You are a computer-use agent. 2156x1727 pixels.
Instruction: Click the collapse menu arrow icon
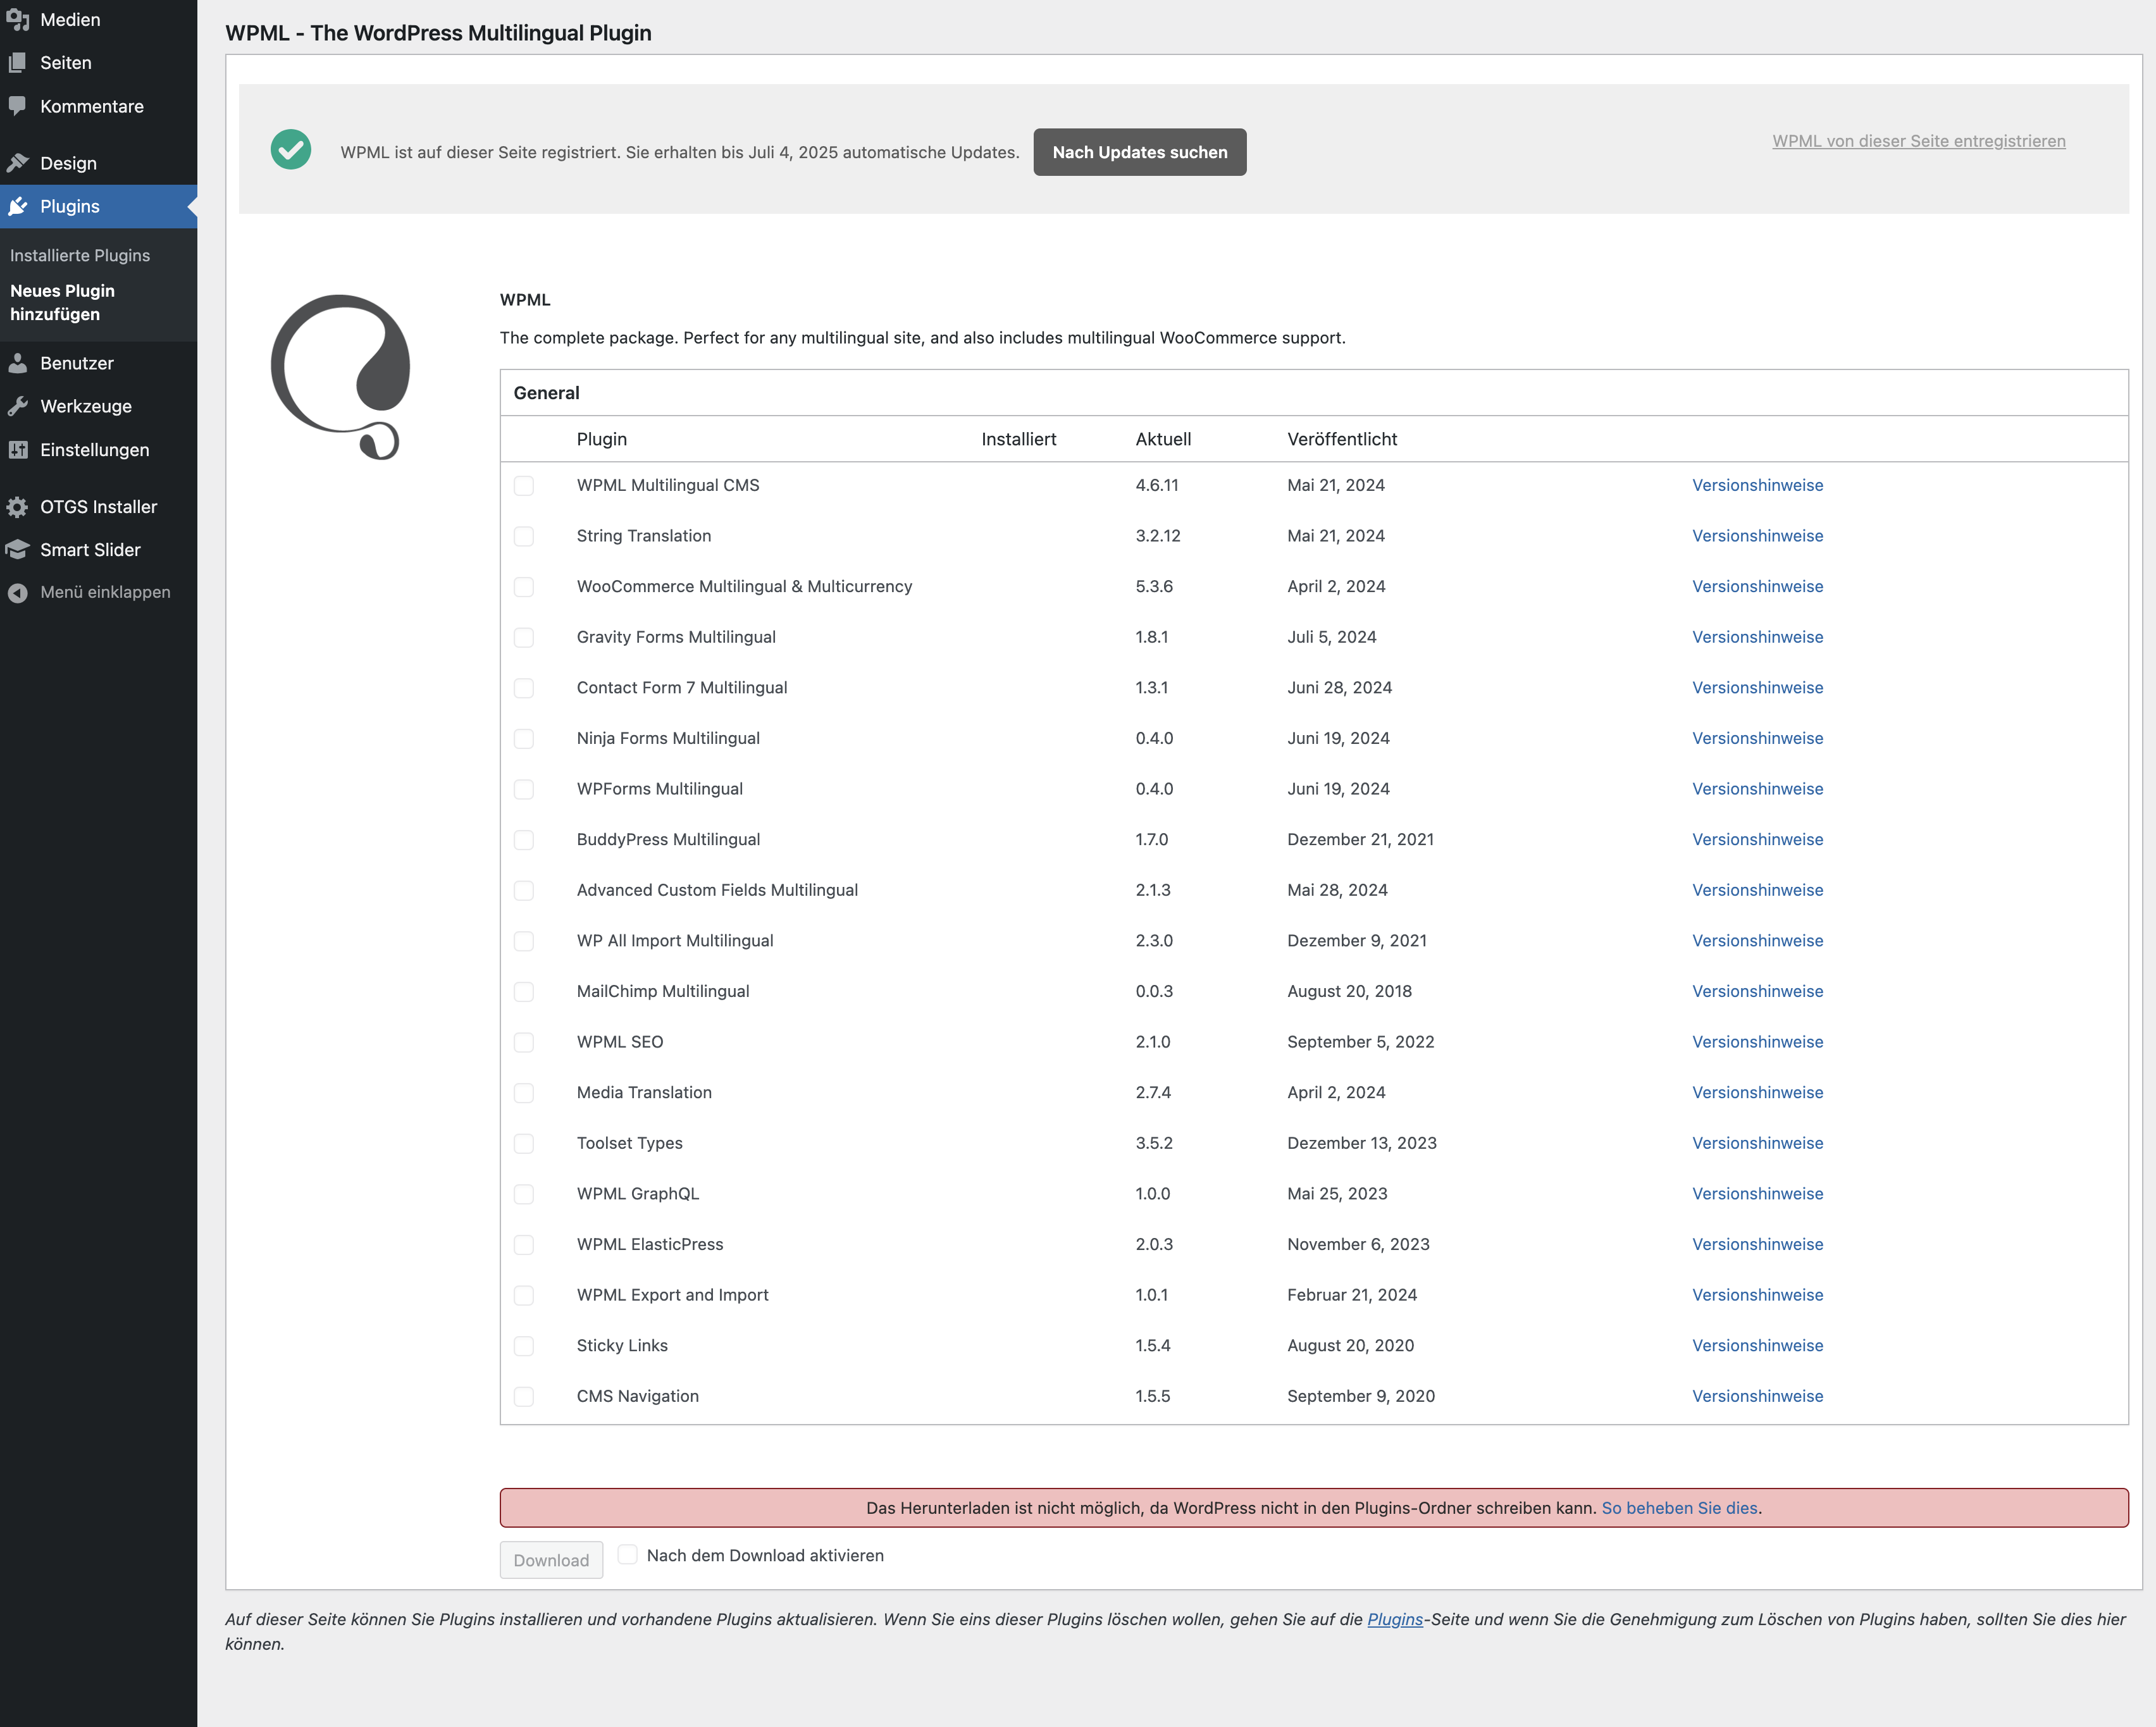(x=18, y=593)
